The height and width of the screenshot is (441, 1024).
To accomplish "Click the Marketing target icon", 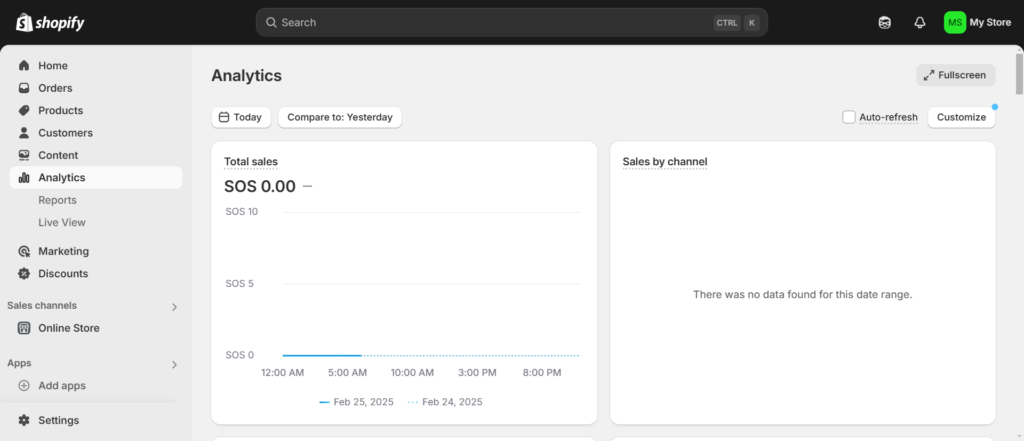I will (24, 252).
